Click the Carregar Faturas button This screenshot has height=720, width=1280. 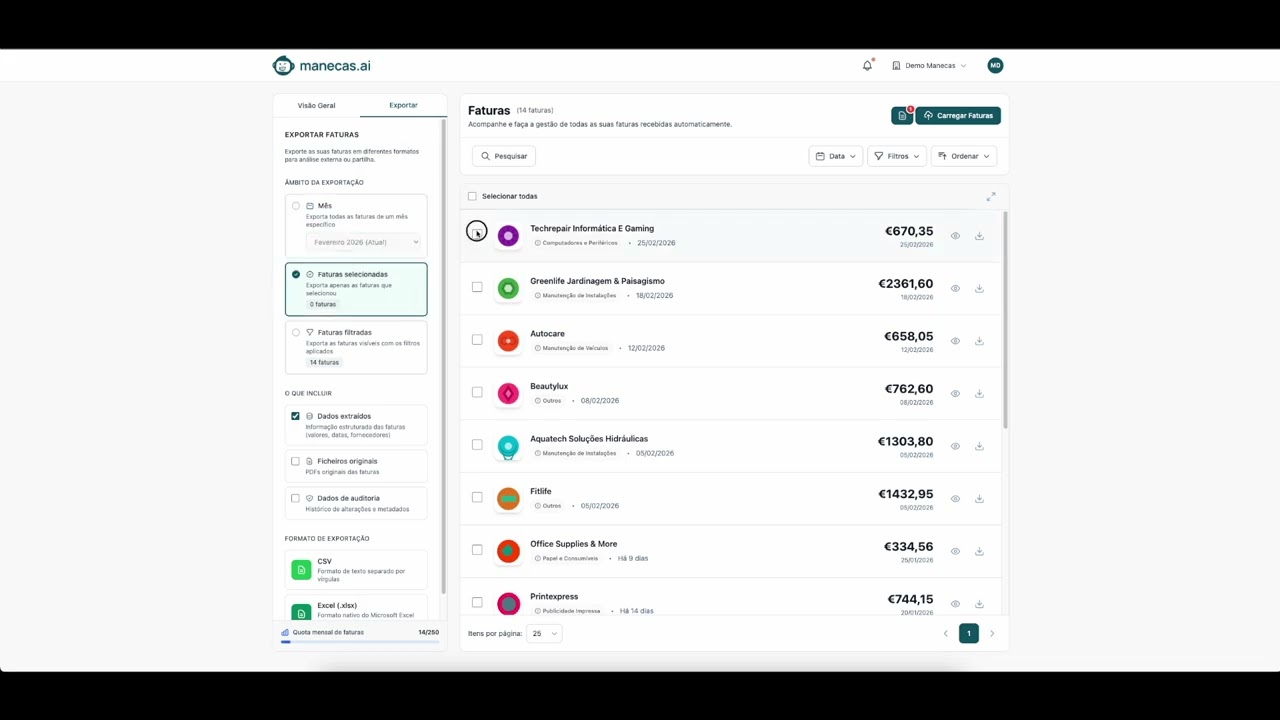click(958, 116)
